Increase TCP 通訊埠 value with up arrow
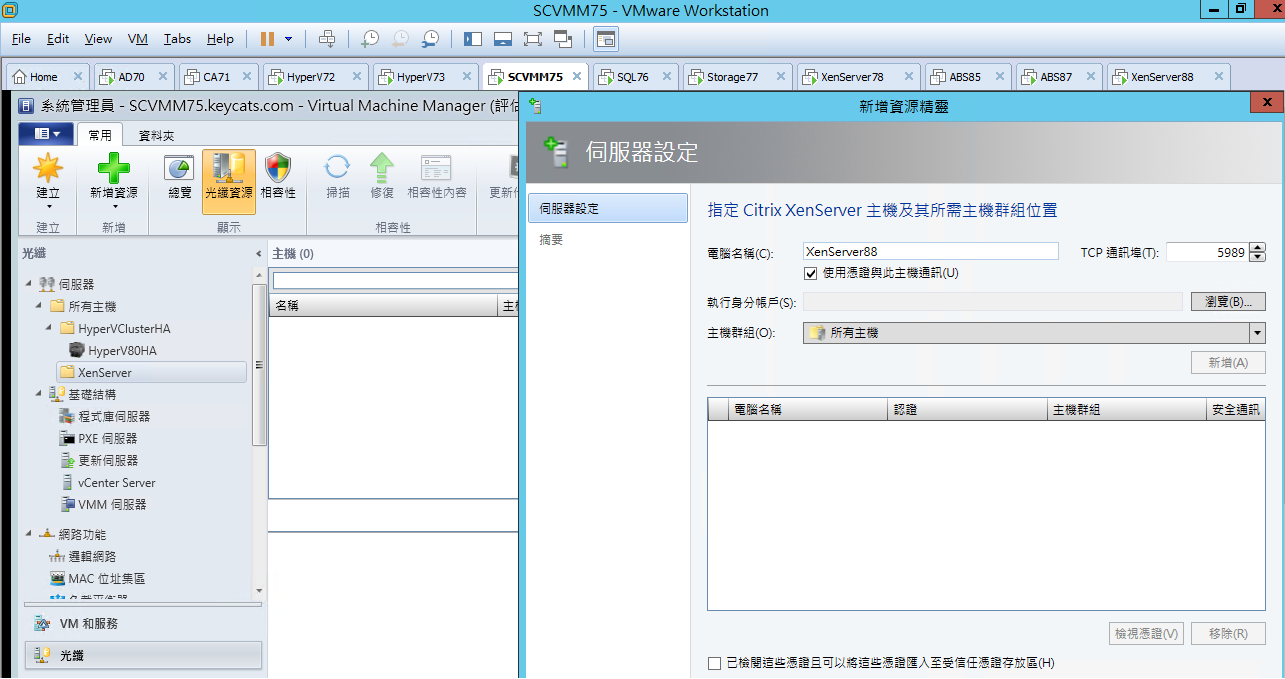The image size is (1285, 679). coord(1258,248)
